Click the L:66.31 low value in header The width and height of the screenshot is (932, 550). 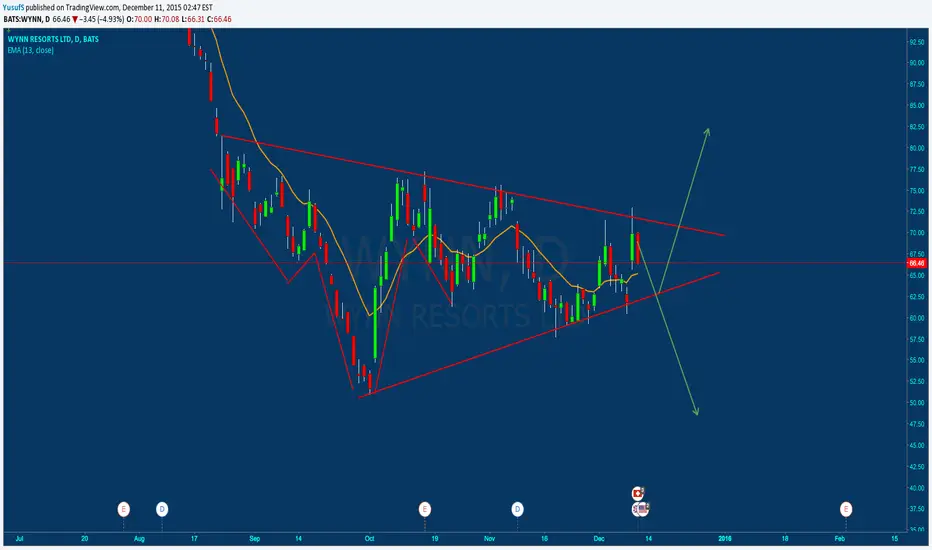coord(193,19)
